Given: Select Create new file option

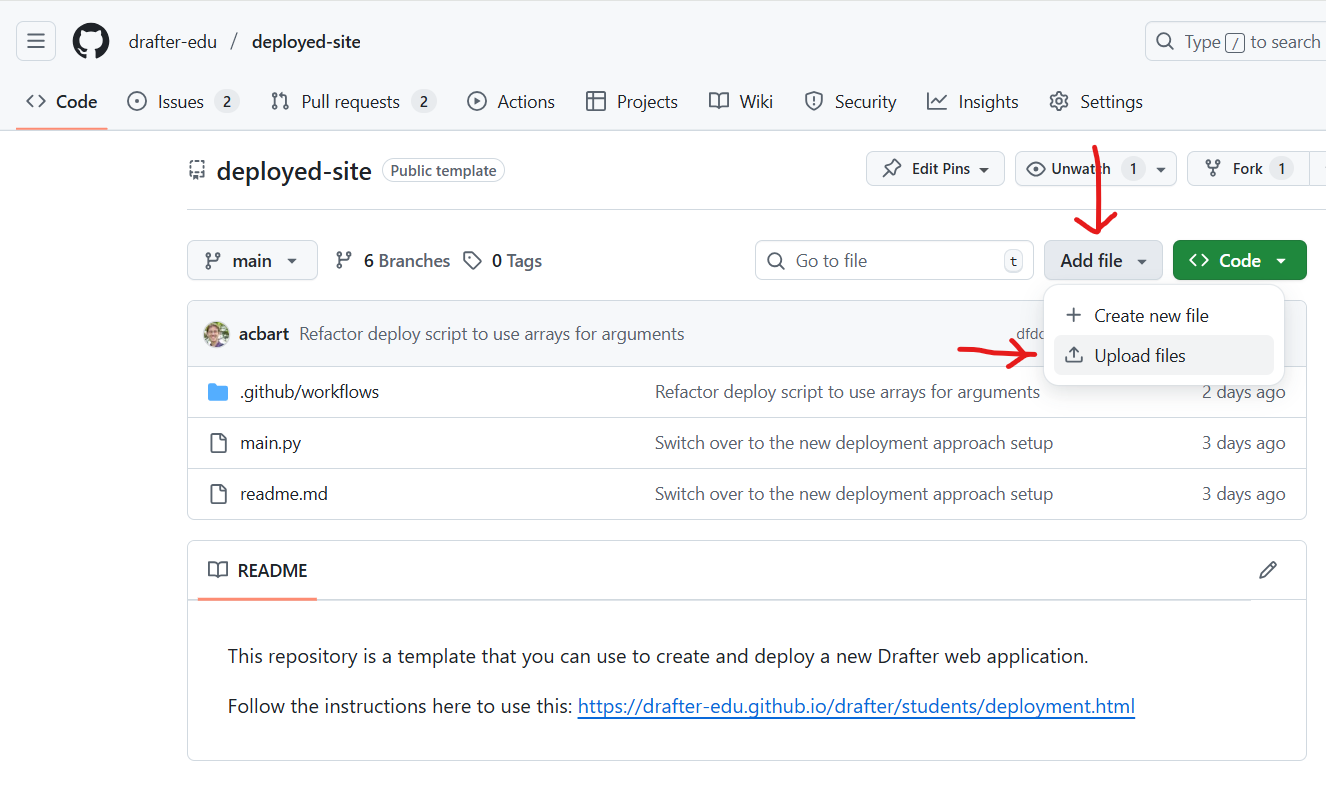Looking at the screenshot, I should point(1150,315).
